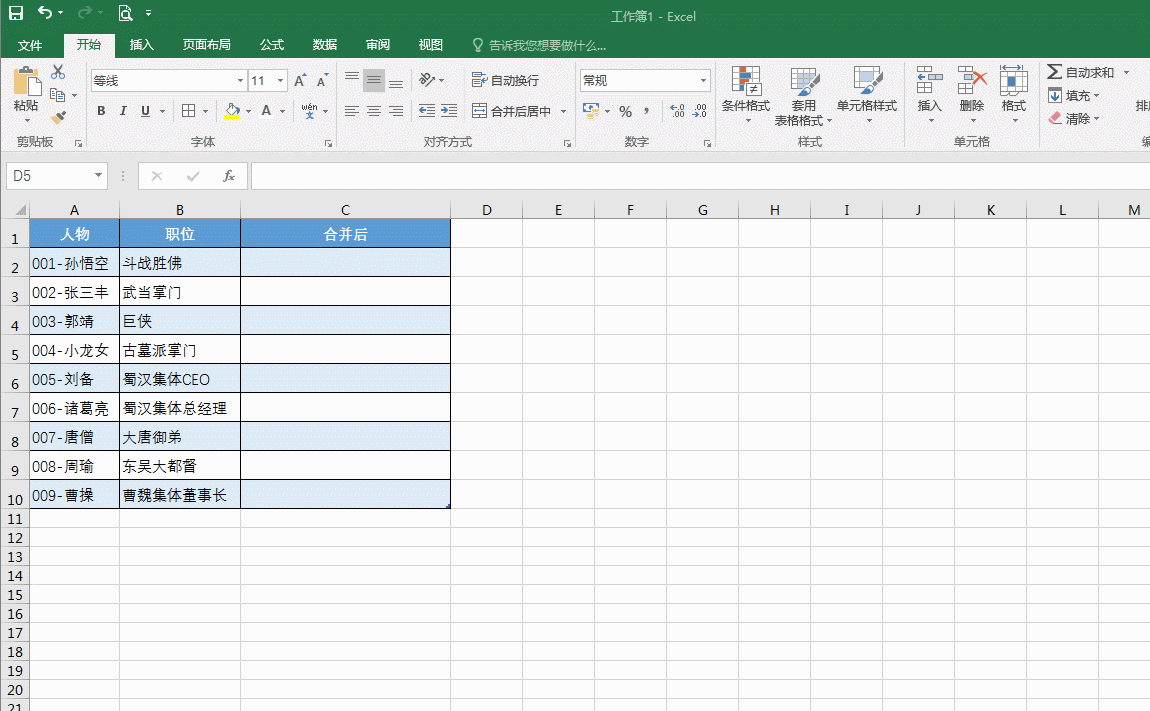Click the Save icon in quick access toolbar
Viewport: 1150px width, 711px height.
tap(15, 12)
